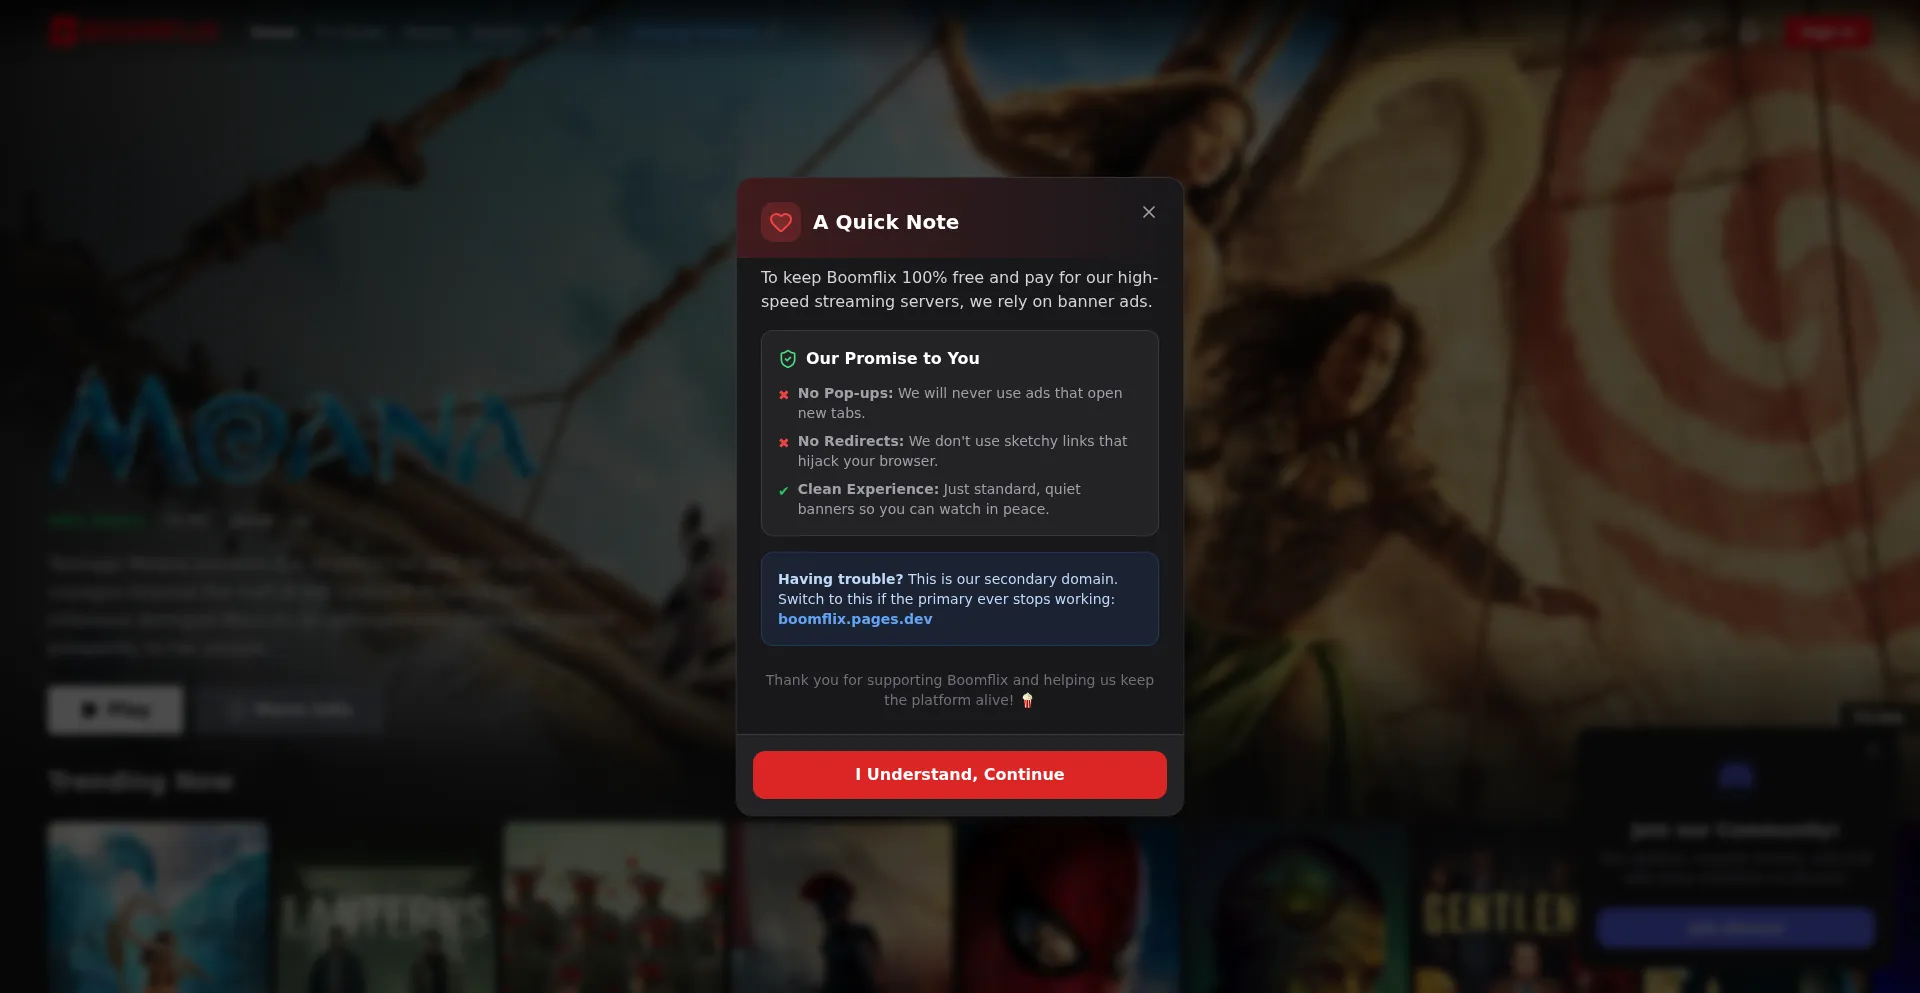
Task: Click the Boomflix logo in the top bar
Action: click(134, 32)
